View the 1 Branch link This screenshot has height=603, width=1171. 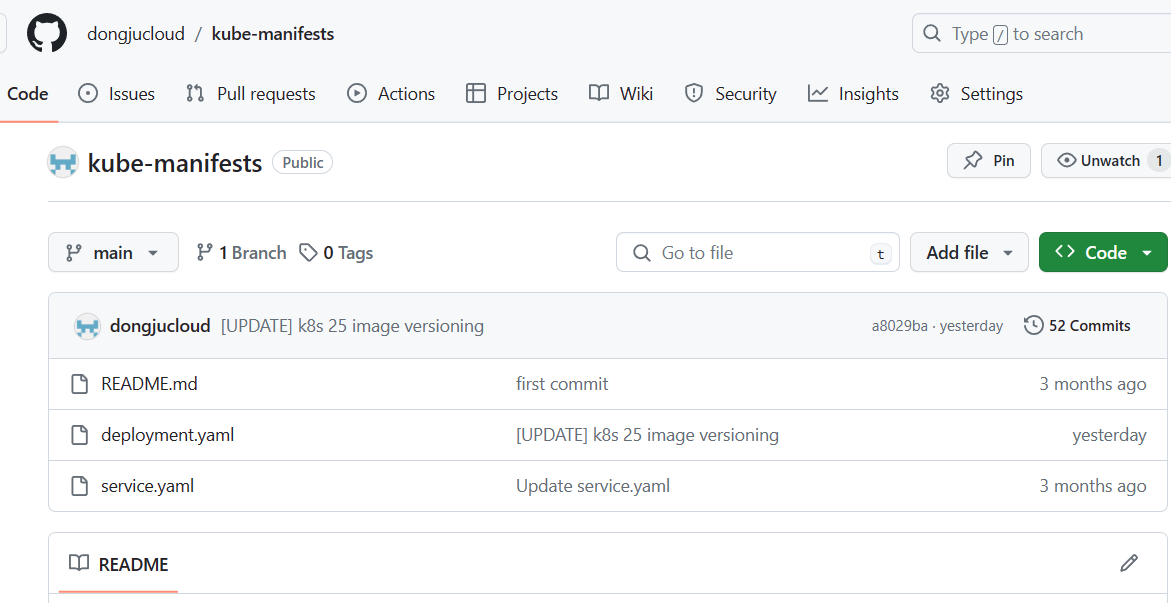(241, 253)
